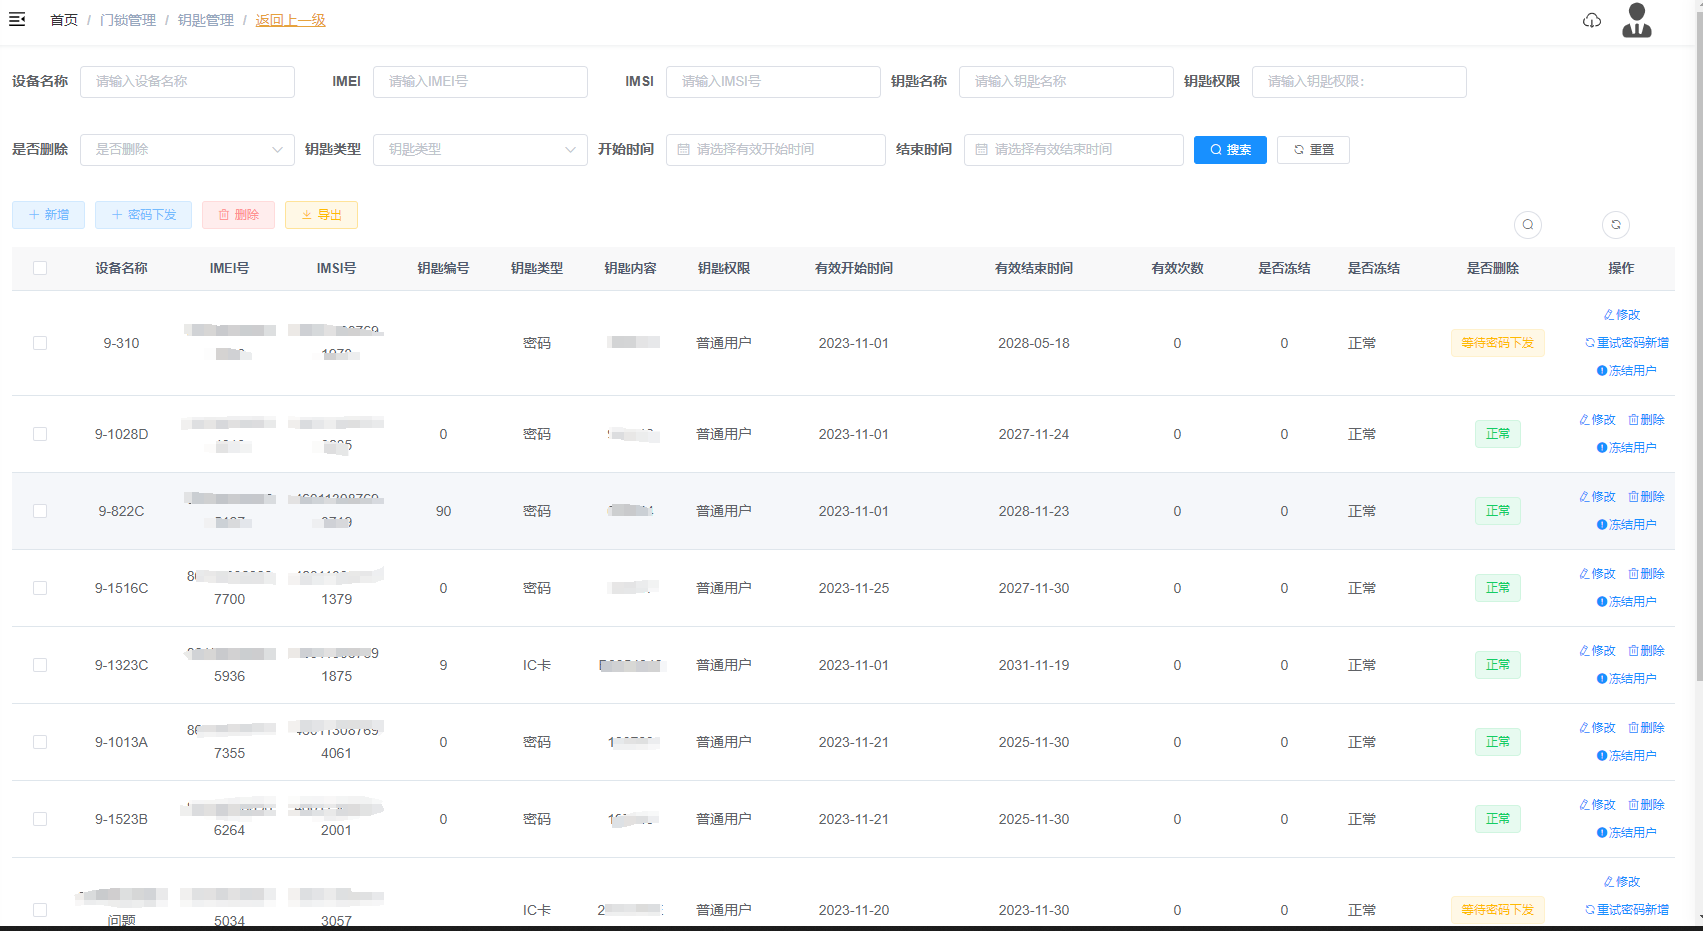
Task: Click 修改 in row 9-1523B
Action: (x=1598, y=805)
